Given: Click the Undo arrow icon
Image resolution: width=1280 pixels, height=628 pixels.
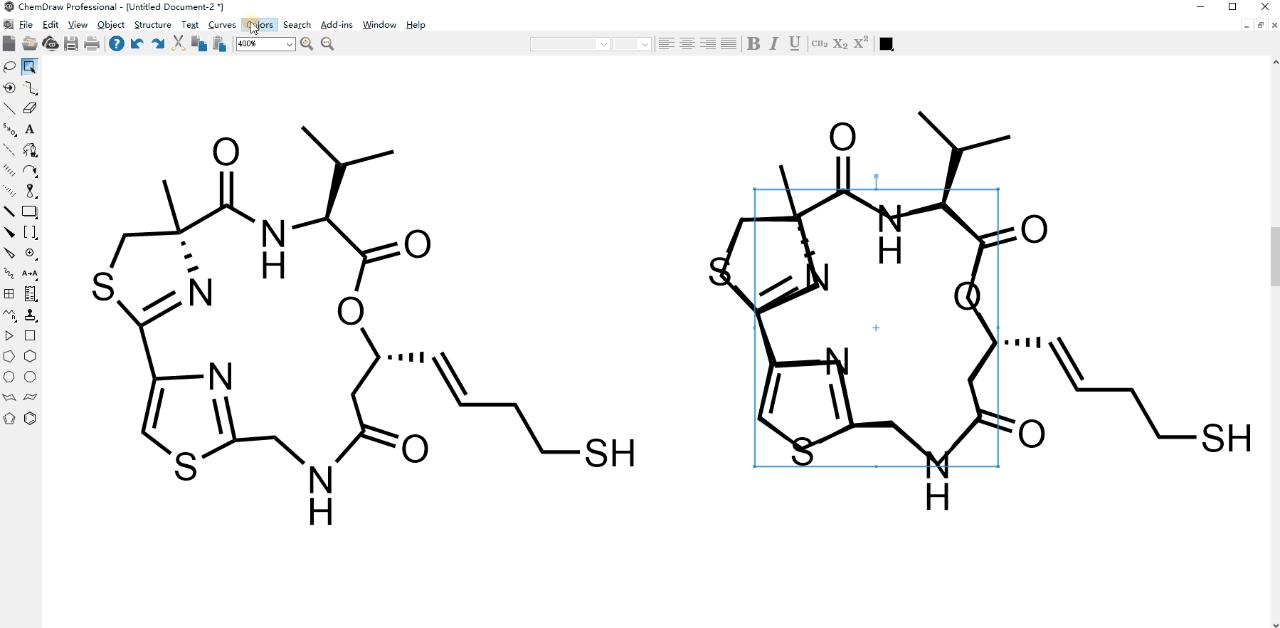Looking at the screenshot, I should tap(137, 43).
